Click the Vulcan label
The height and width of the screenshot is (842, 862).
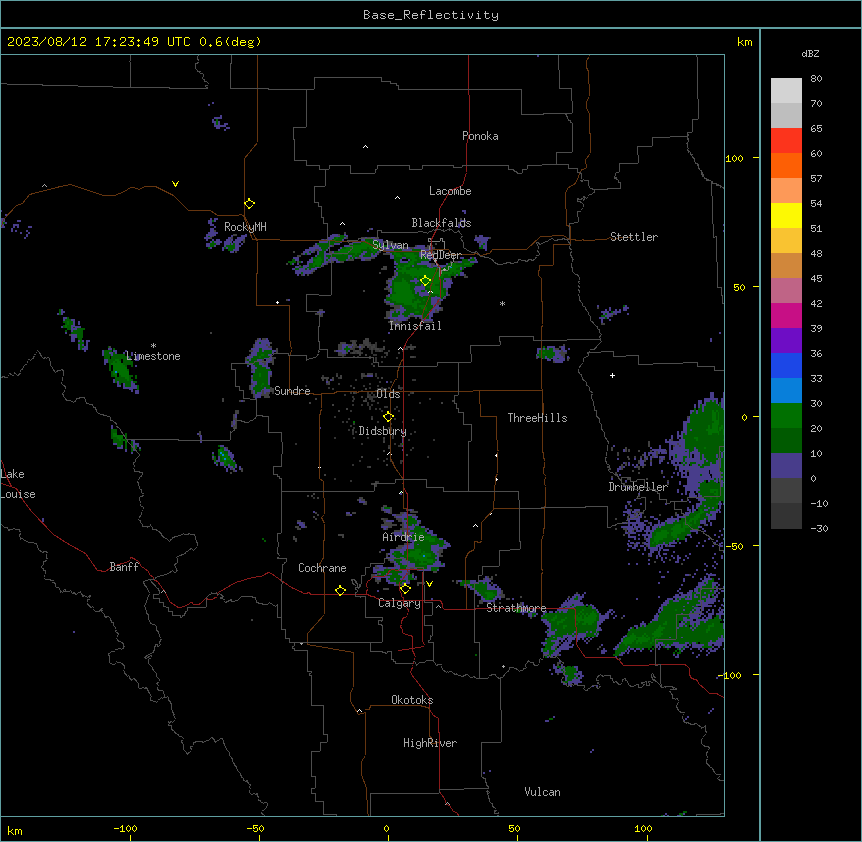click(x=543, y=792)
